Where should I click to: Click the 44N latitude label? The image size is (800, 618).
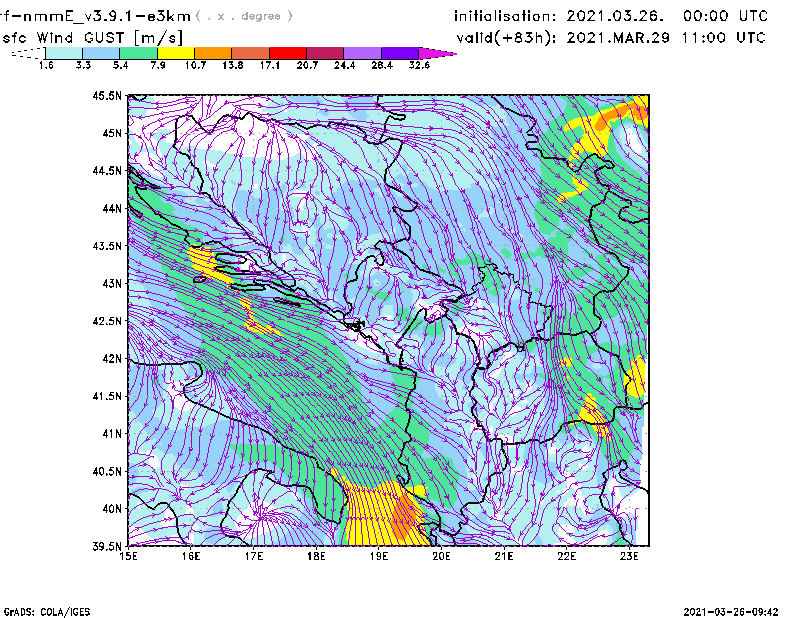coord(112,208)
